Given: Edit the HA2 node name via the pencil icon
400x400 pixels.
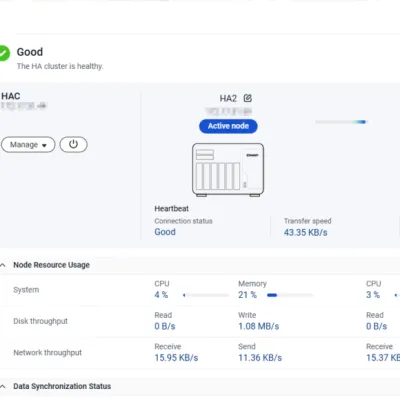Looking at the screenshot, I should click(248, 98).
